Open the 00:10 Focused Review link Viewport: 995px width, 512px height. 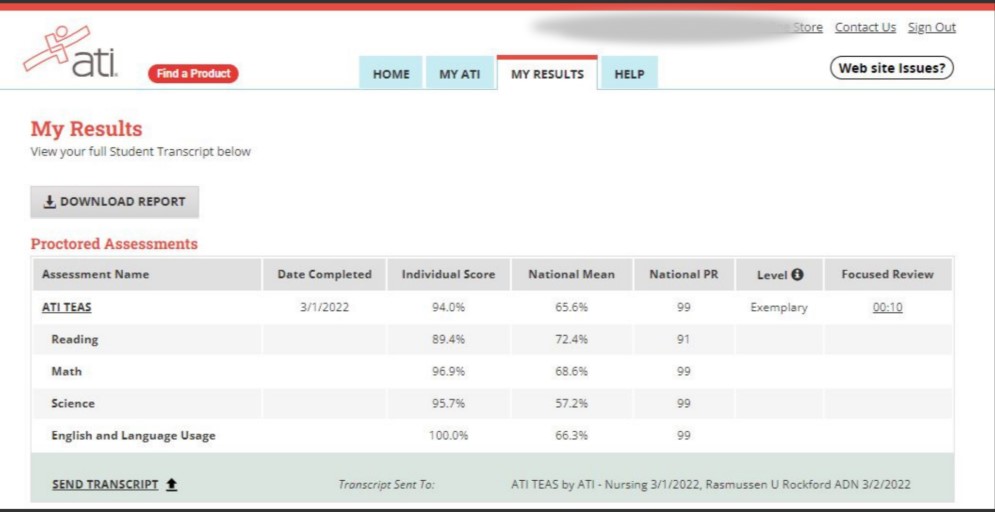pyautogui.click(x=887, y=307)
